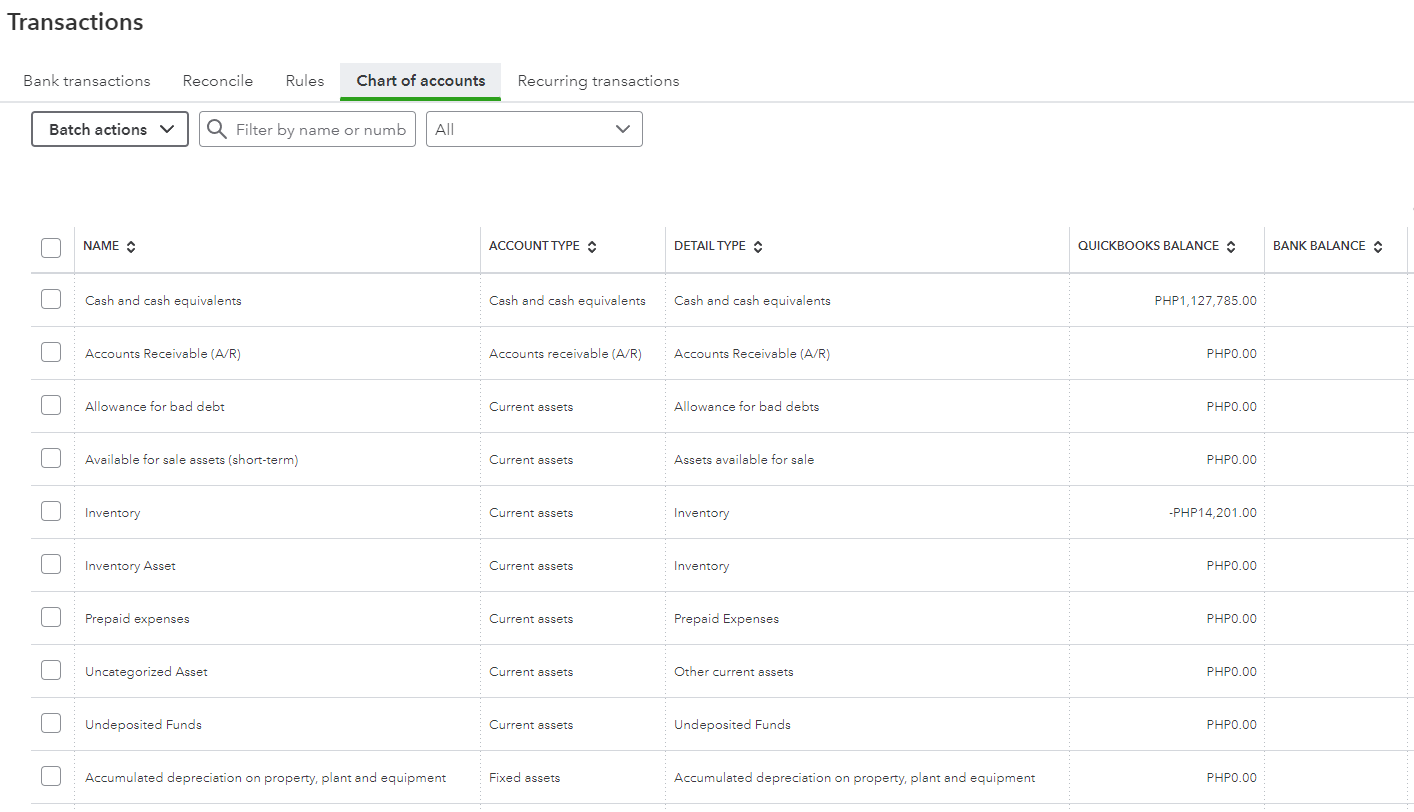Open the Reconcile tab

[x=218, y=81]
